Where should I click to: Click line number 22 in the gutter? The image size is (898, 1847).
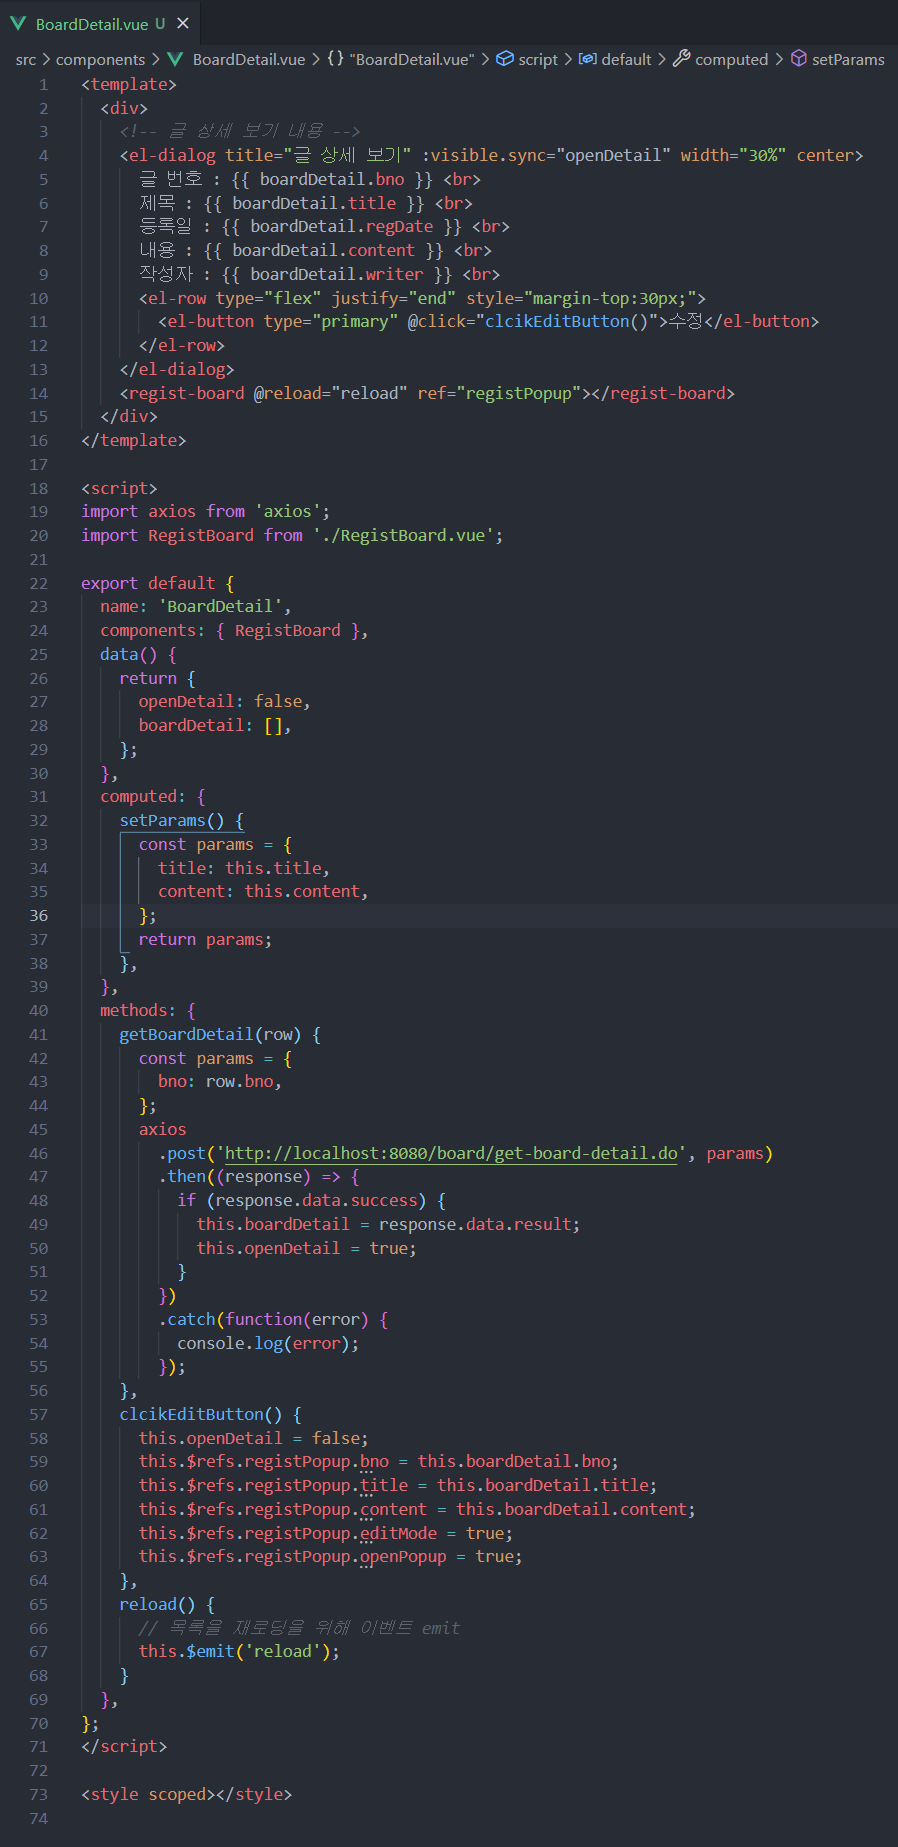point(38,583)
